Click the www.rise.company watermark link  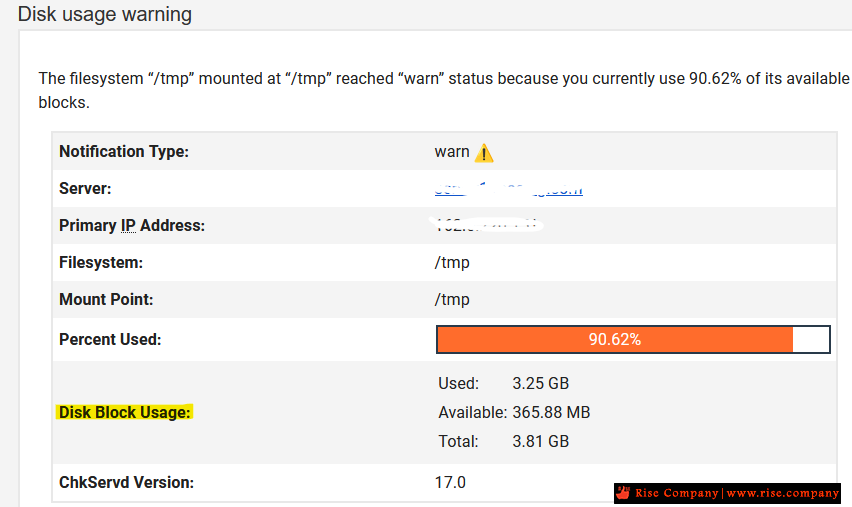(x=782, y=493)
